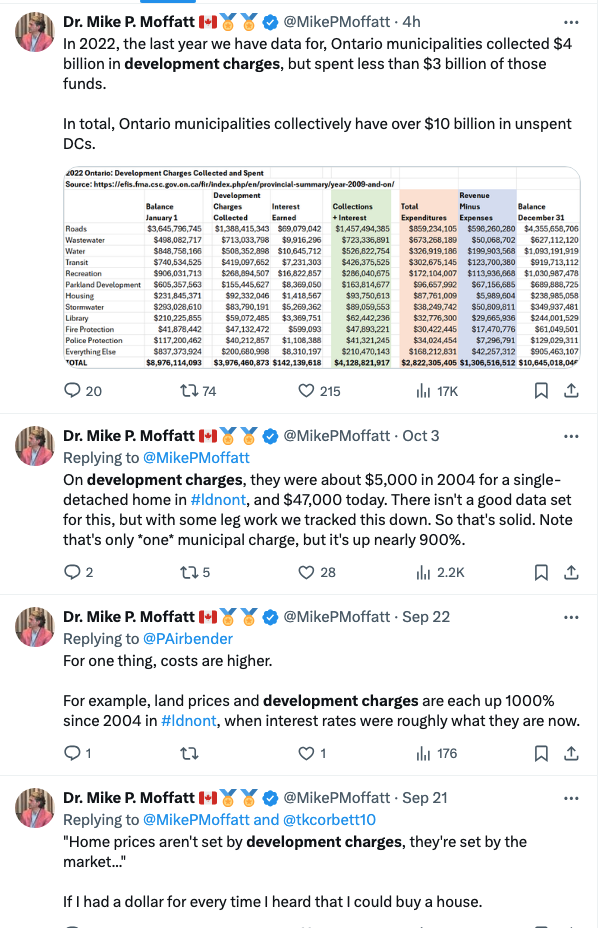Retweet the Sep 22 reply tweet
The width and height of the screenshot is (604, 928).
(x=189, y=753)
